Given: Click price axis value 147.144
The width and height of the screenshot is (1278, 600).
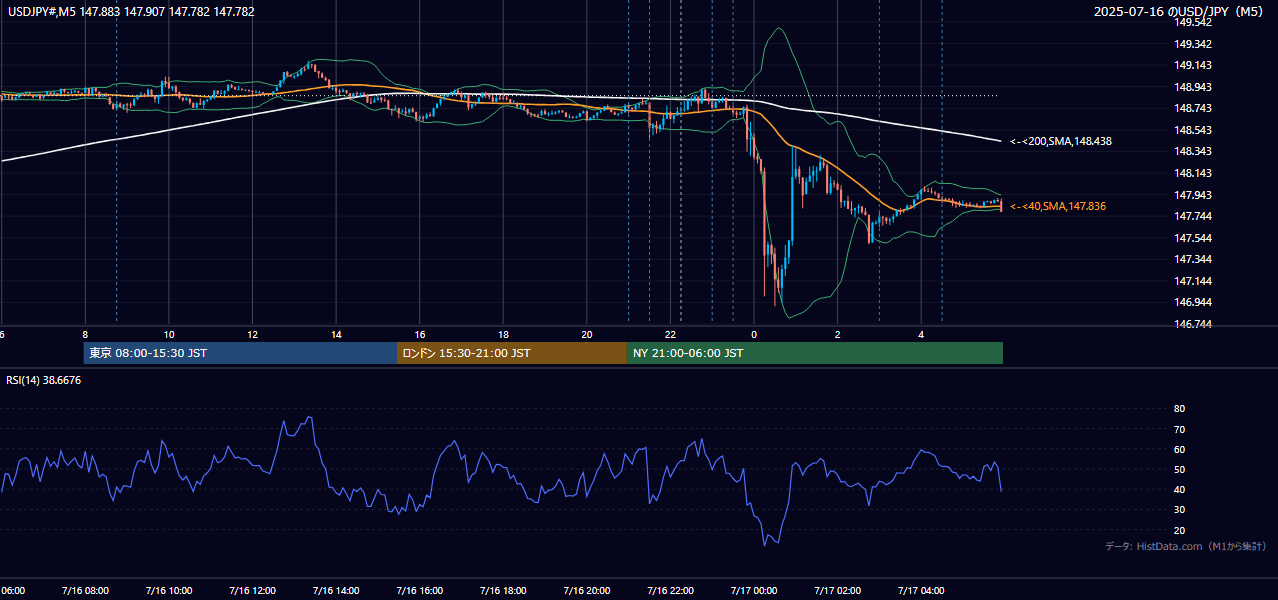Looking at the screenshot, I should pos(1195,281).
